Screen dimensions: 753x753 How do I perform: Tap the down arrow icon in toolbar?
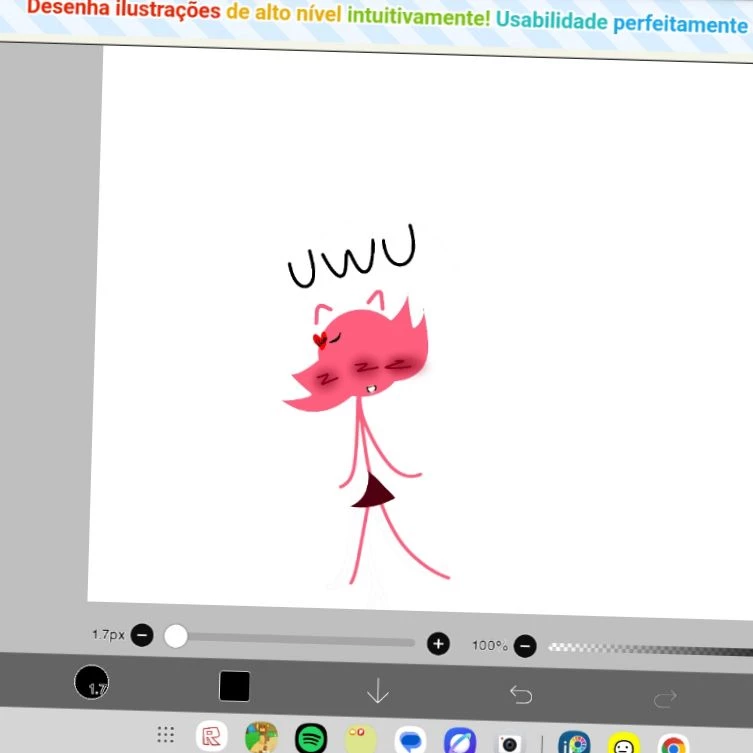[378, 691]
